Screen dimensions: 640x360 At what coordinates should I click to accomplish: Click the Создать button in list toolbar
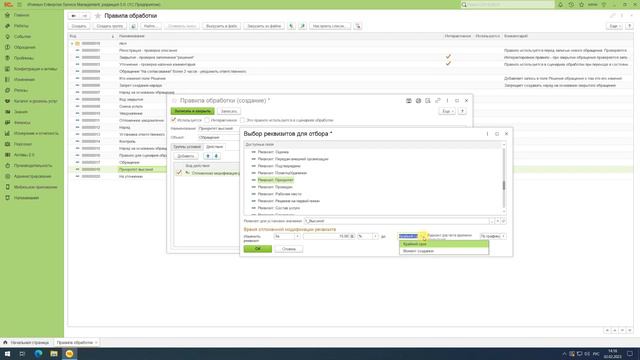79,26
